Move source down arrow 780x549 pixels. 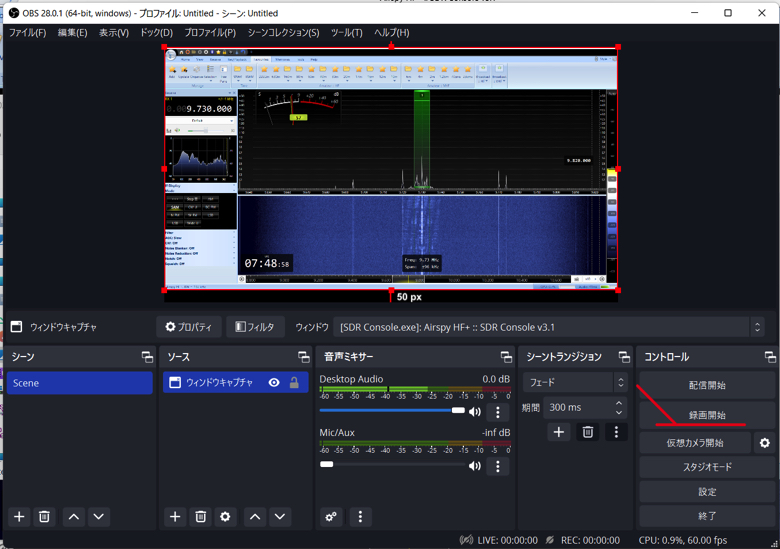(x=280, y=517)
